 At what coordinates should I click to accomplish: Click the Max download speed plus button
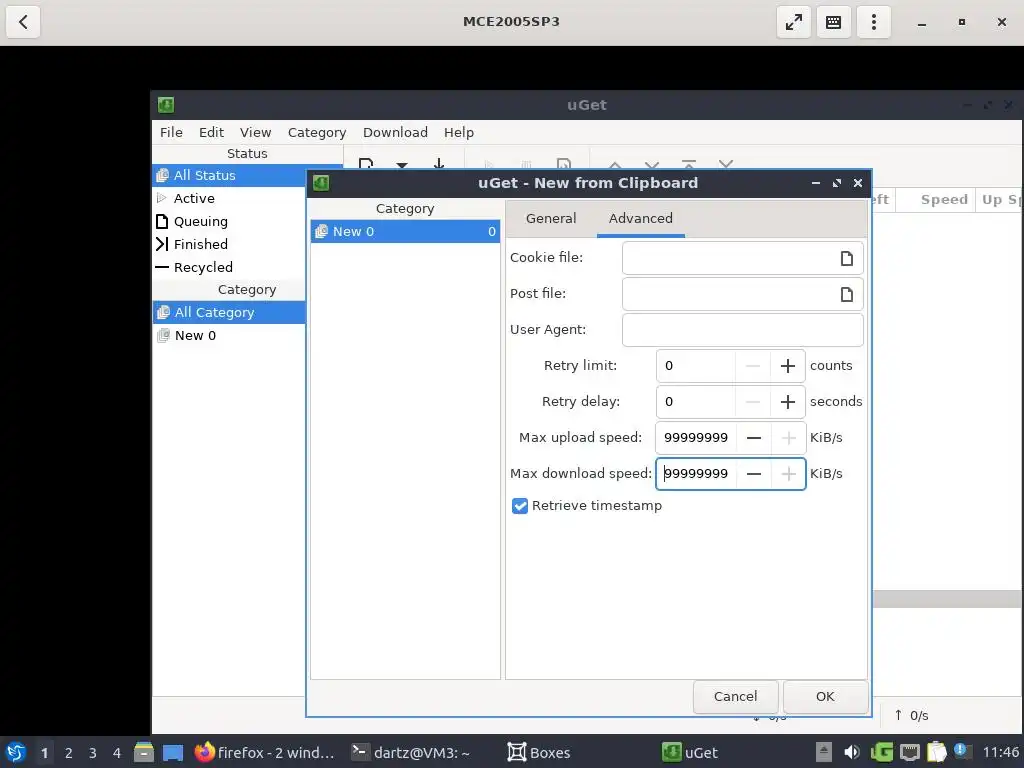tap(788, 473)
